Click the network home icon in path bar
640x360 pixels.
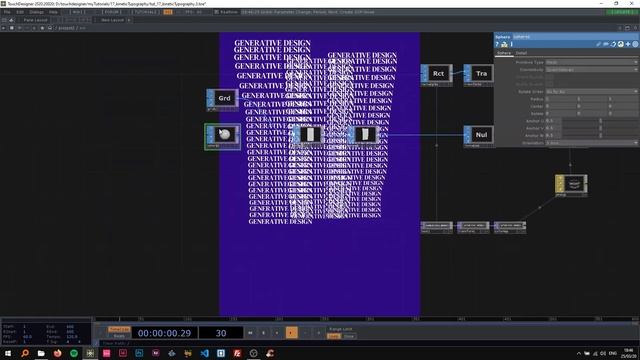(50, 28)
